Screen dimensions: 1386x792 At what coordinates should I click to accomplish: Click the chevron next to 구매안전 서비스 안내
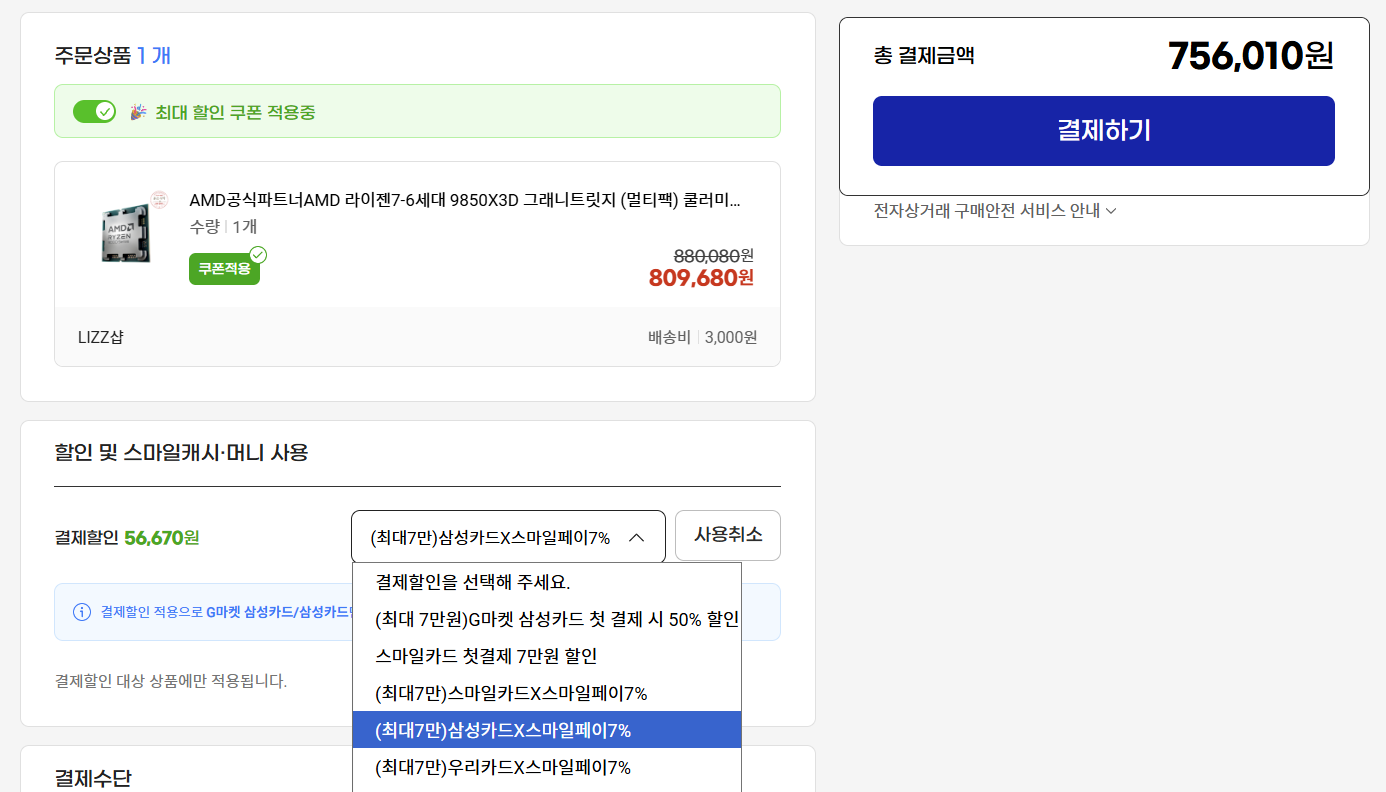point(1111,211)
